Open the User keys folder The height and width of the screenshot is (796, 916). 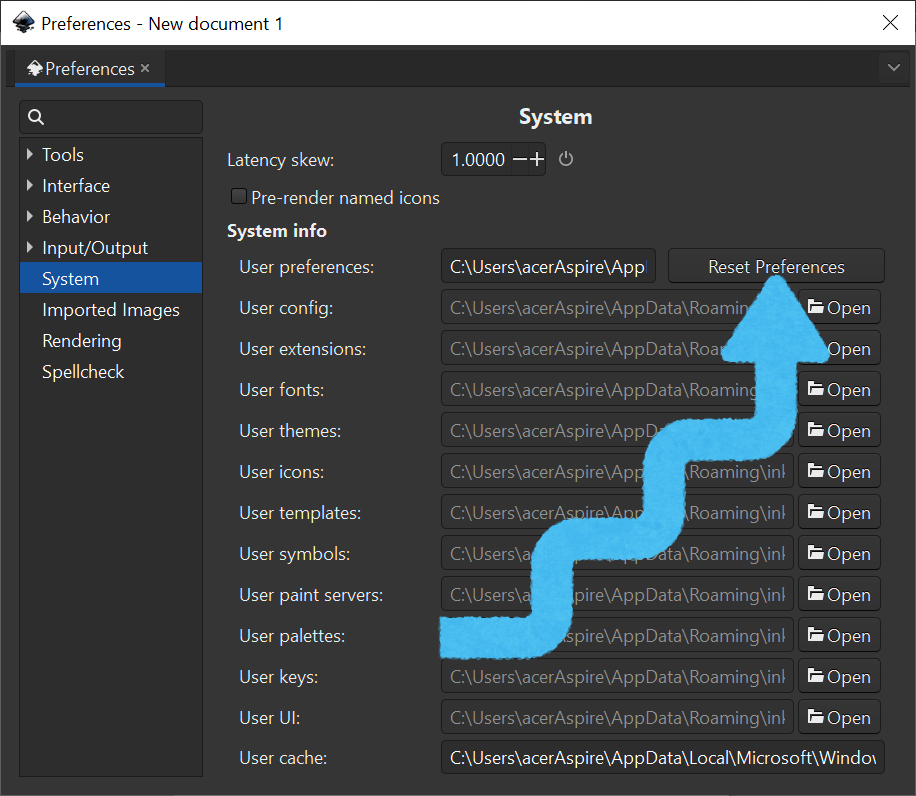coord(839,677)
